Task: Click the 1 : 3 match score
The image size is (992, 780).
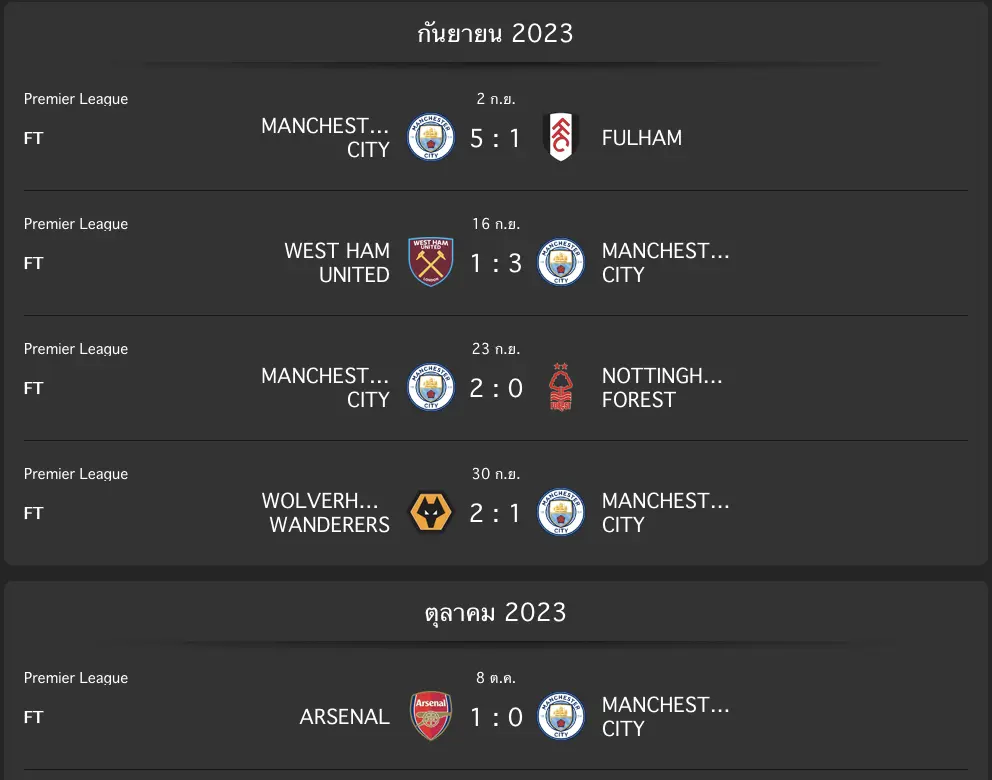Action: (x=496, y=264)
